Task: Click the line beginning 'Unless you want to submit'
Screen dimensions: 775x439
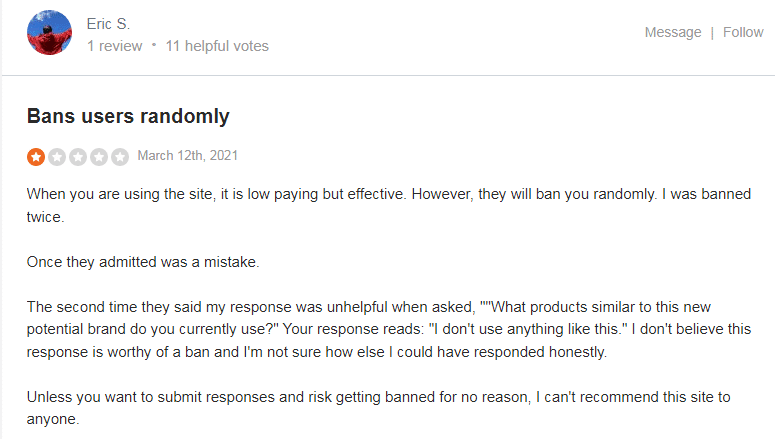Action: click(x=379, y=397)
